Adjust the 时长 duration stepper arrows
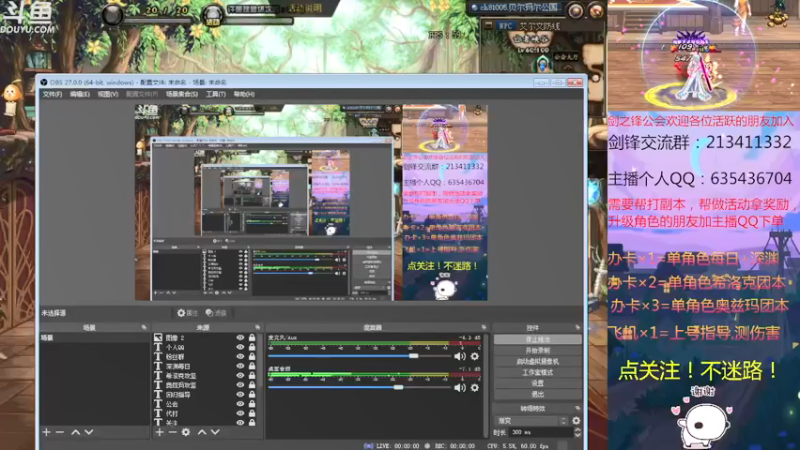The width and height of the screenshot is (800, 450). pos(577,432)
